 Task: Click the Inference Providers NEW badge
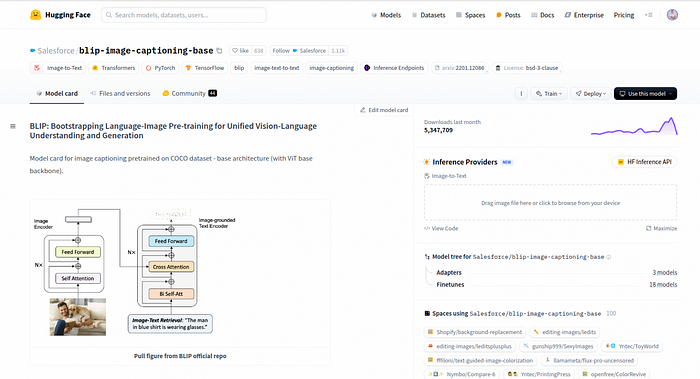click(507, 162)
